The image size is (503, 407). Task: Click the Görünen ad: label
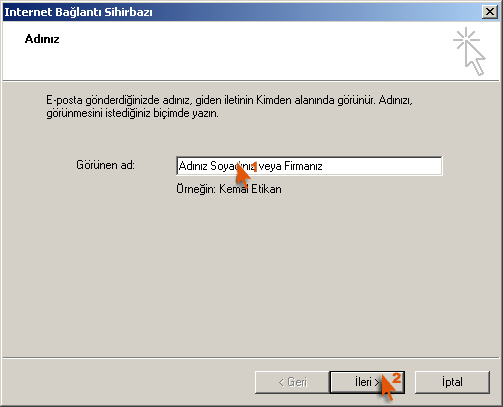105,165
